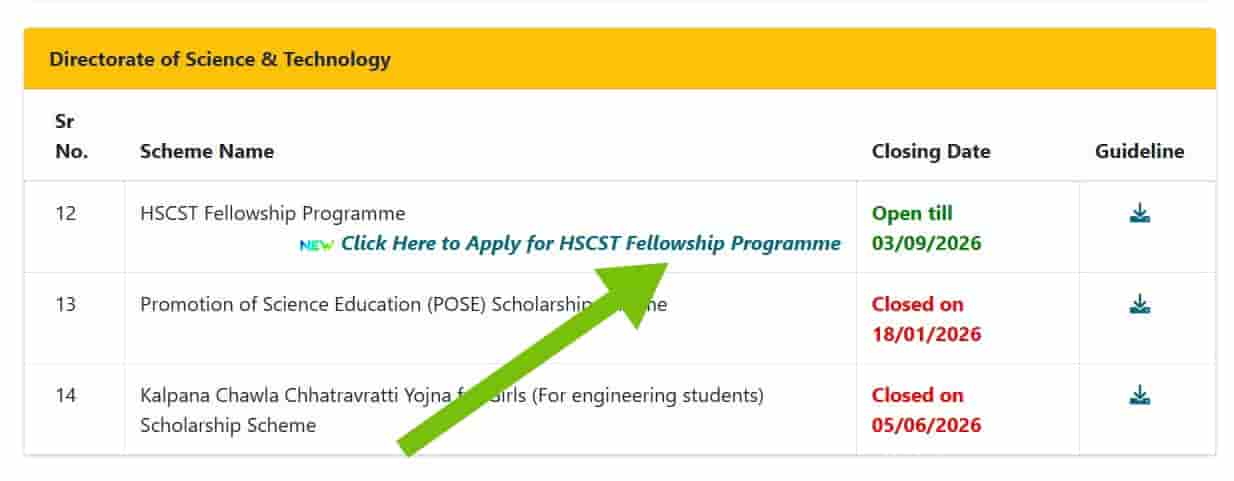Image resolution: width=1234 pixels, height=481 pixels.
Task: Download the POSE Scholarship Scheme guideline
Action: pos(1139,304)
